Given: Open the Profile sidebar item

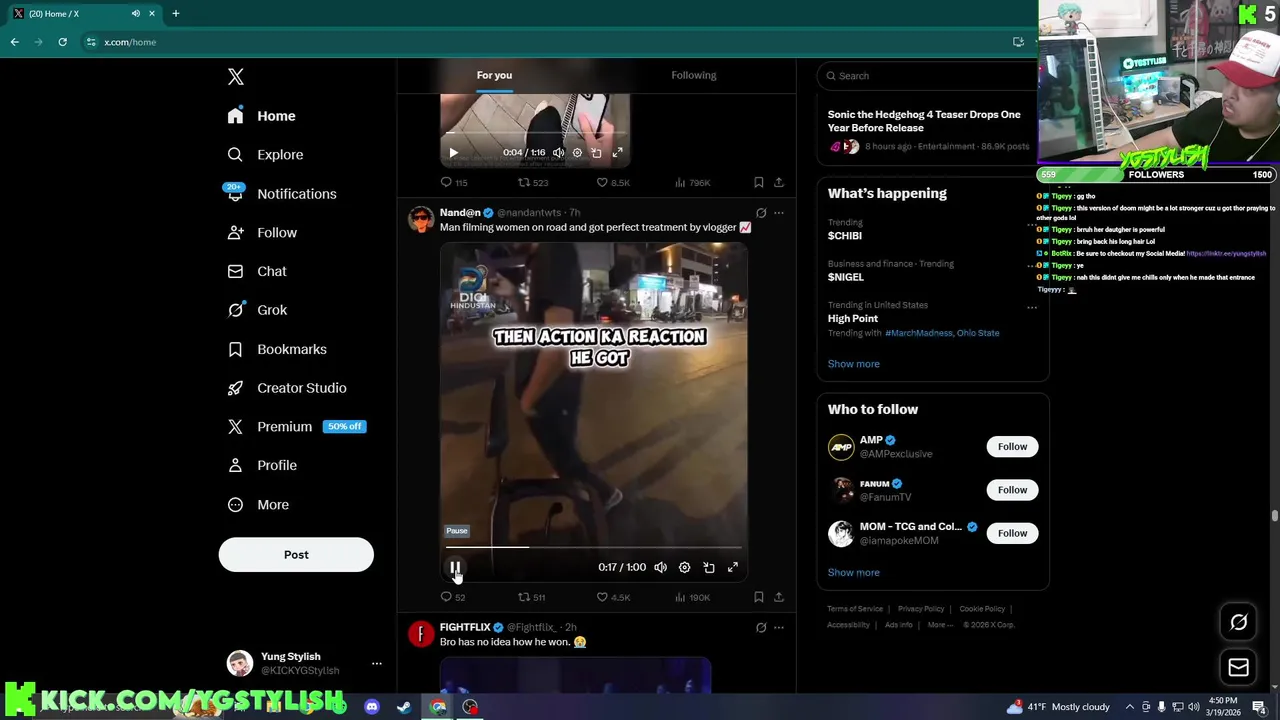Looking at the screenshot, I should tap(263, 465).
